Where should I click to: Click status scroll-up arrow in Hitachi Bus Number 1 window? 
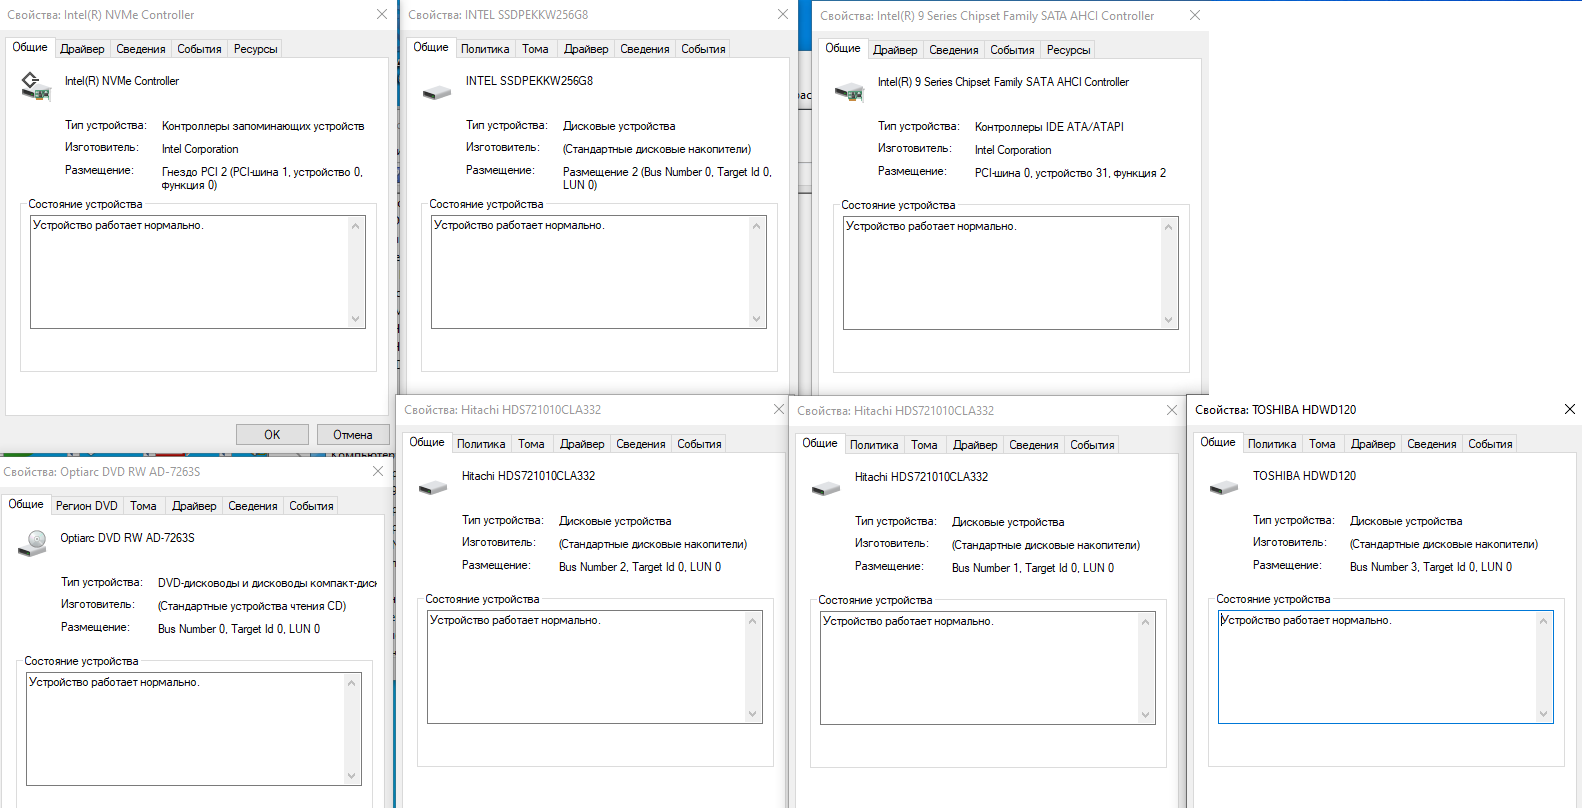[1145, 622]
